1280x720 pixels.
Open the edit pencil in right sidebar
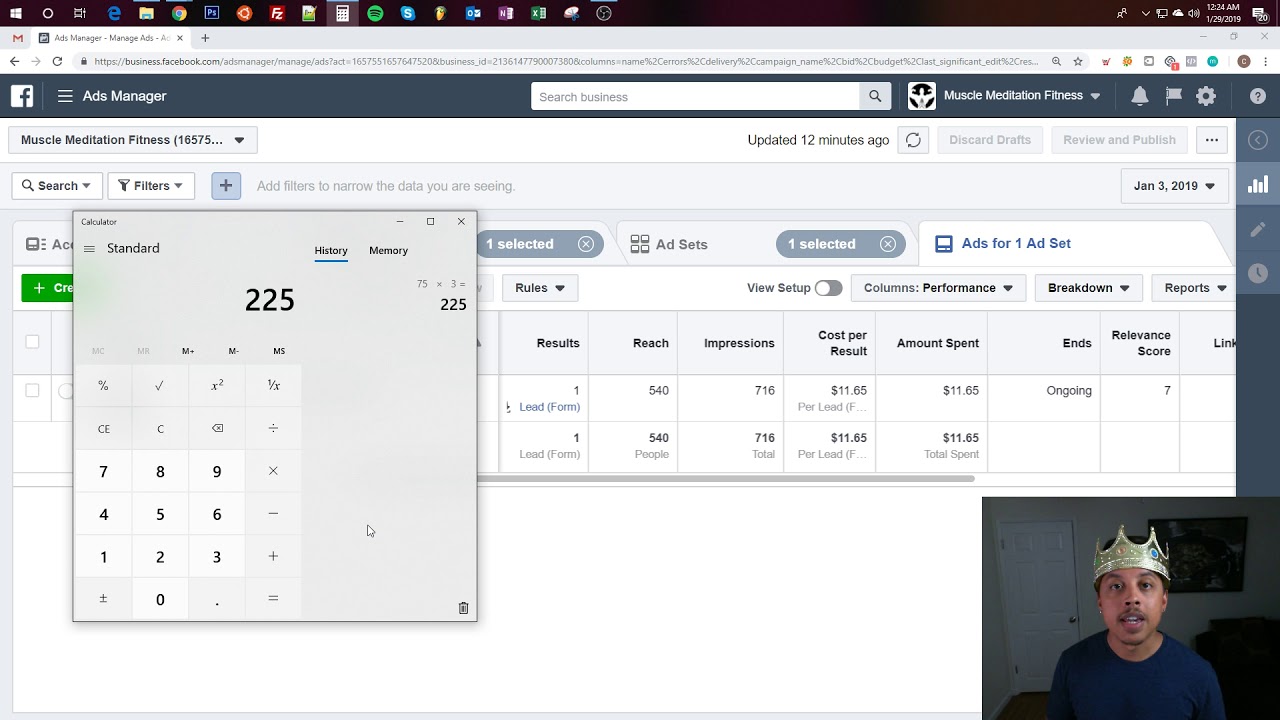1258,229
